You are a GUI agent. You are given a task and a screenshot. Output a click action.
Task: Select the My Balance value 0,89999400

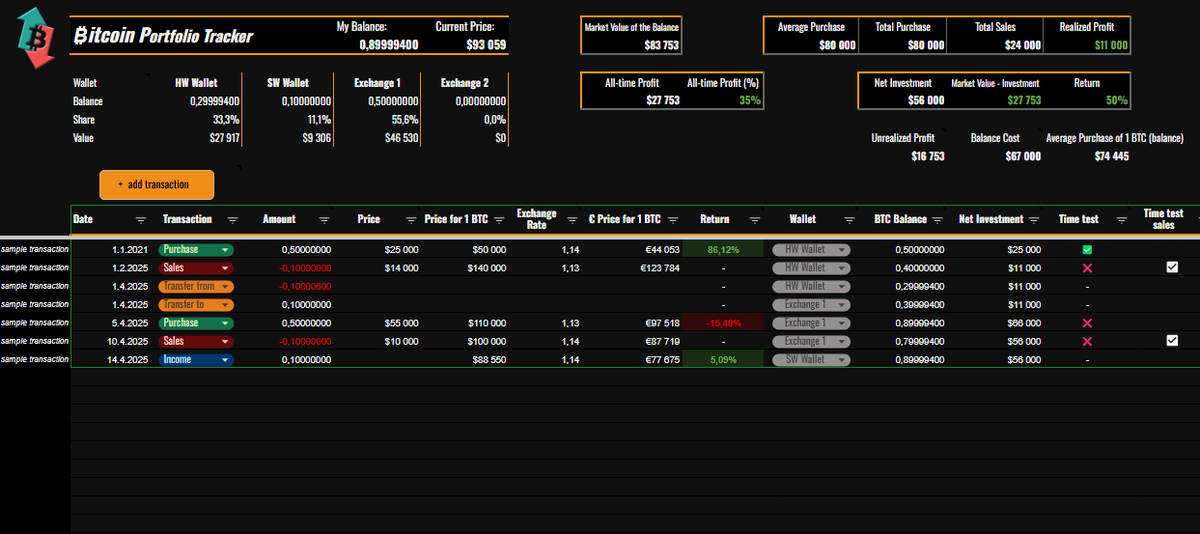coord(389,44)
